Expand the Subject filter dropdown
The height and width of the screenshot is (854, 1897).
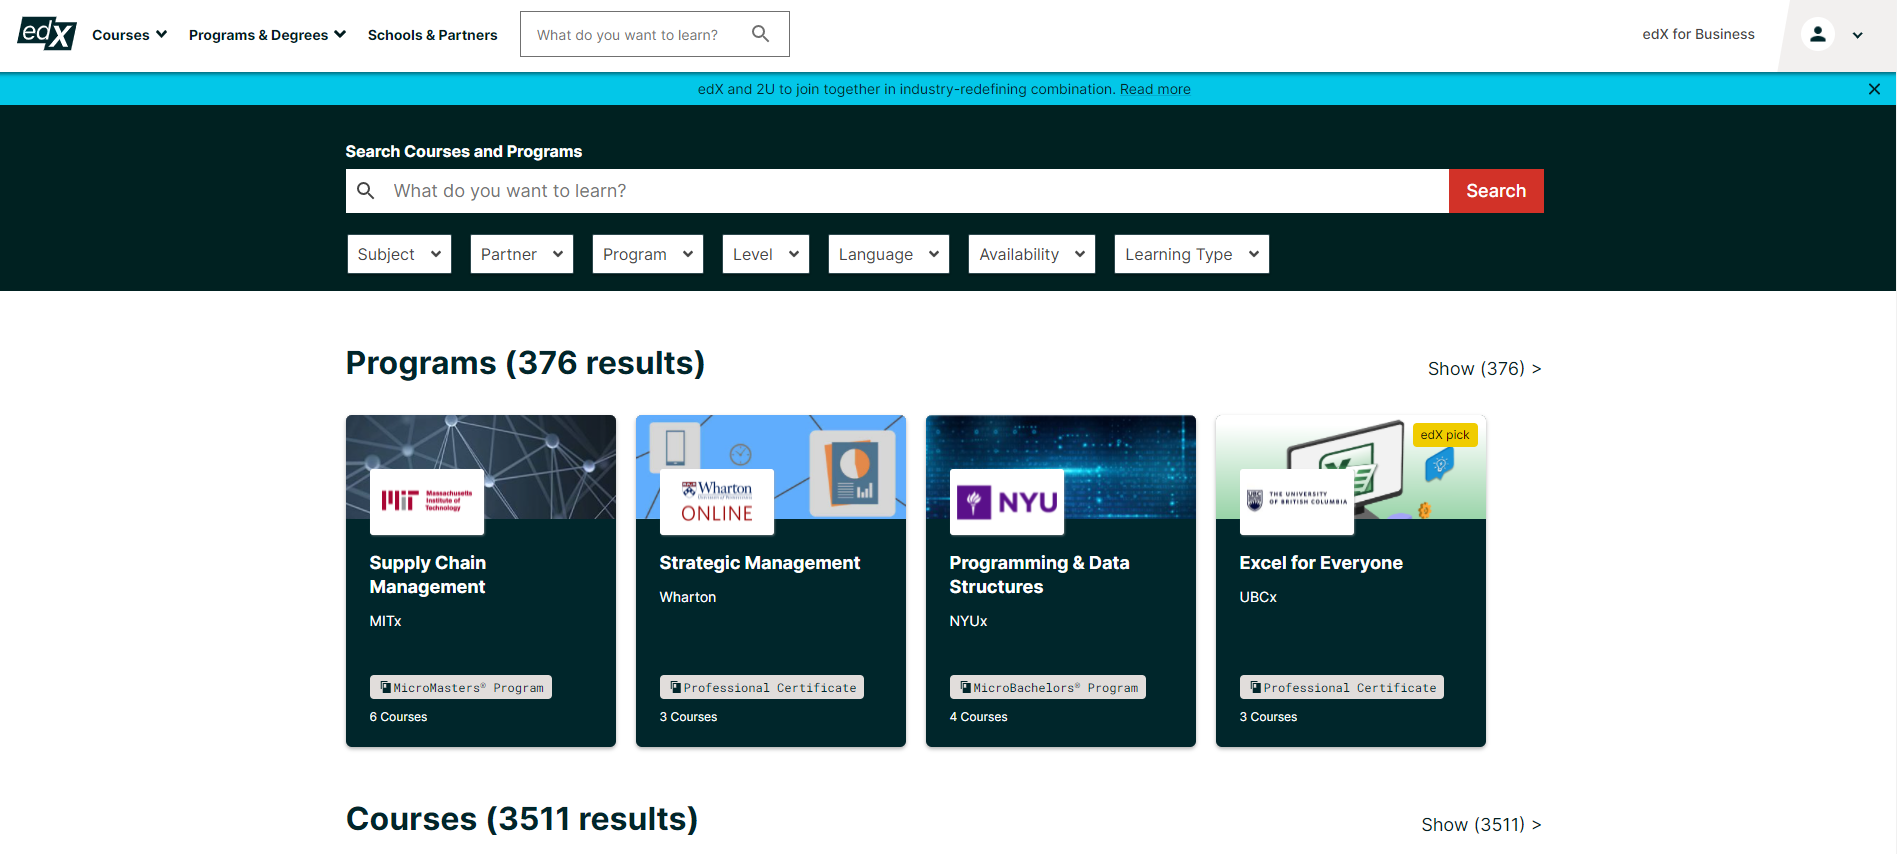click(399, 254)
